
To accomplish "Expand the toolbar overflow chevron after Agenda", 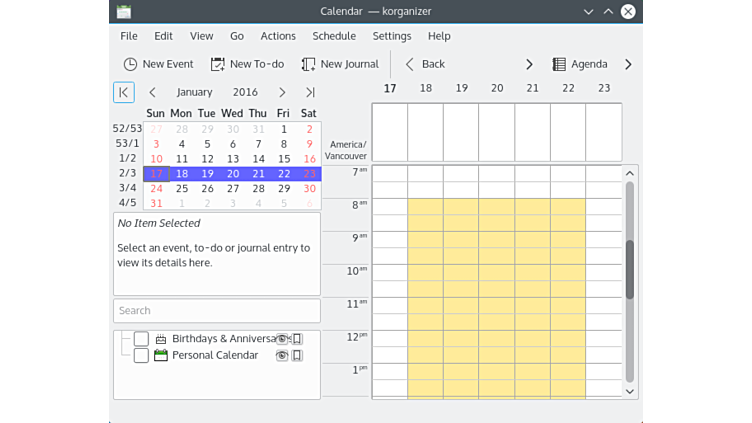I will pyautogui.click(x=628, y=64).
